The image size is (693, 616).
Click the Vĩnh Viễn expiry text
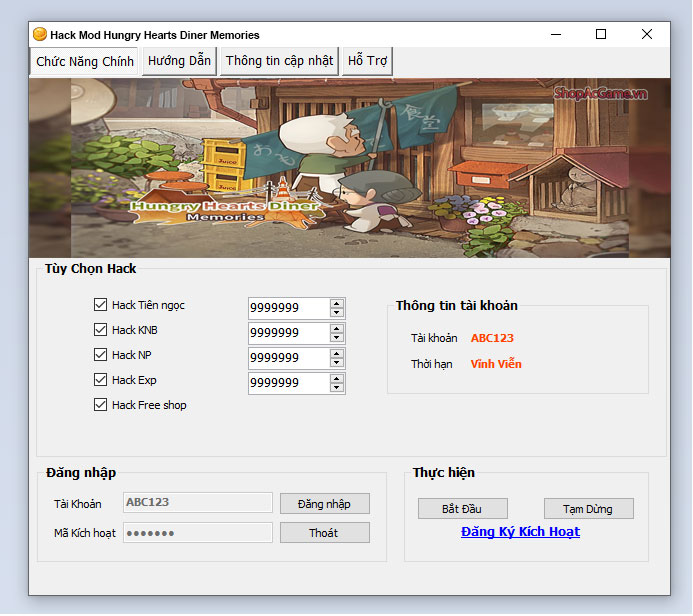(x=496, y=364)
